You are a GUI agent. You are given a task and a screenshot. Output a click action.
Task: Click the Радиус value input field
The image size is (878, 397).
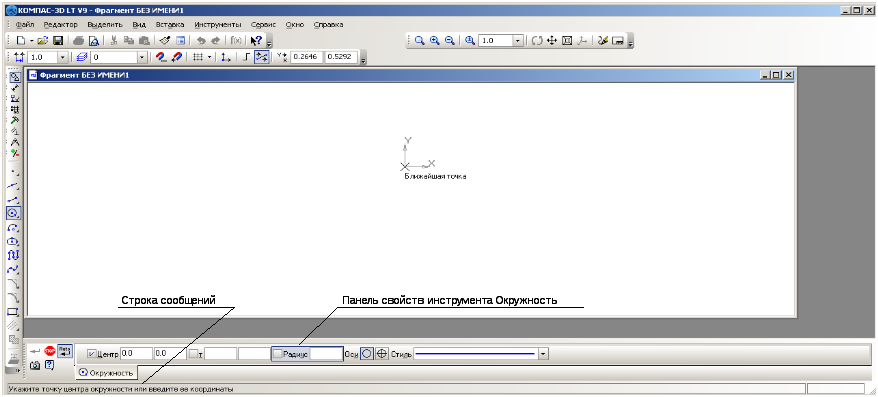point(326,354)
